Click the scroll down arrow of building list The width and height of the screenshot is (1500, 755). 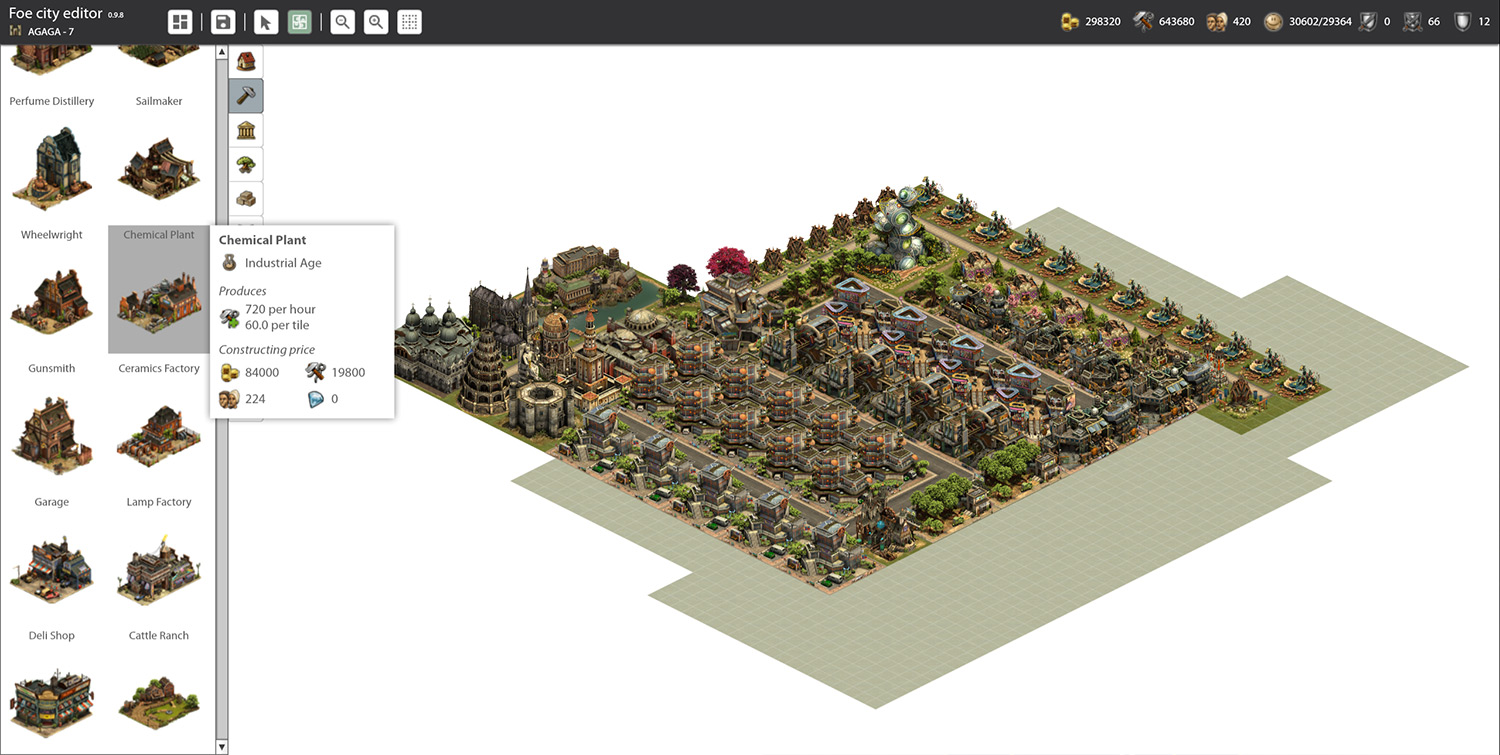pyautogui.click(x=222, y=747)
